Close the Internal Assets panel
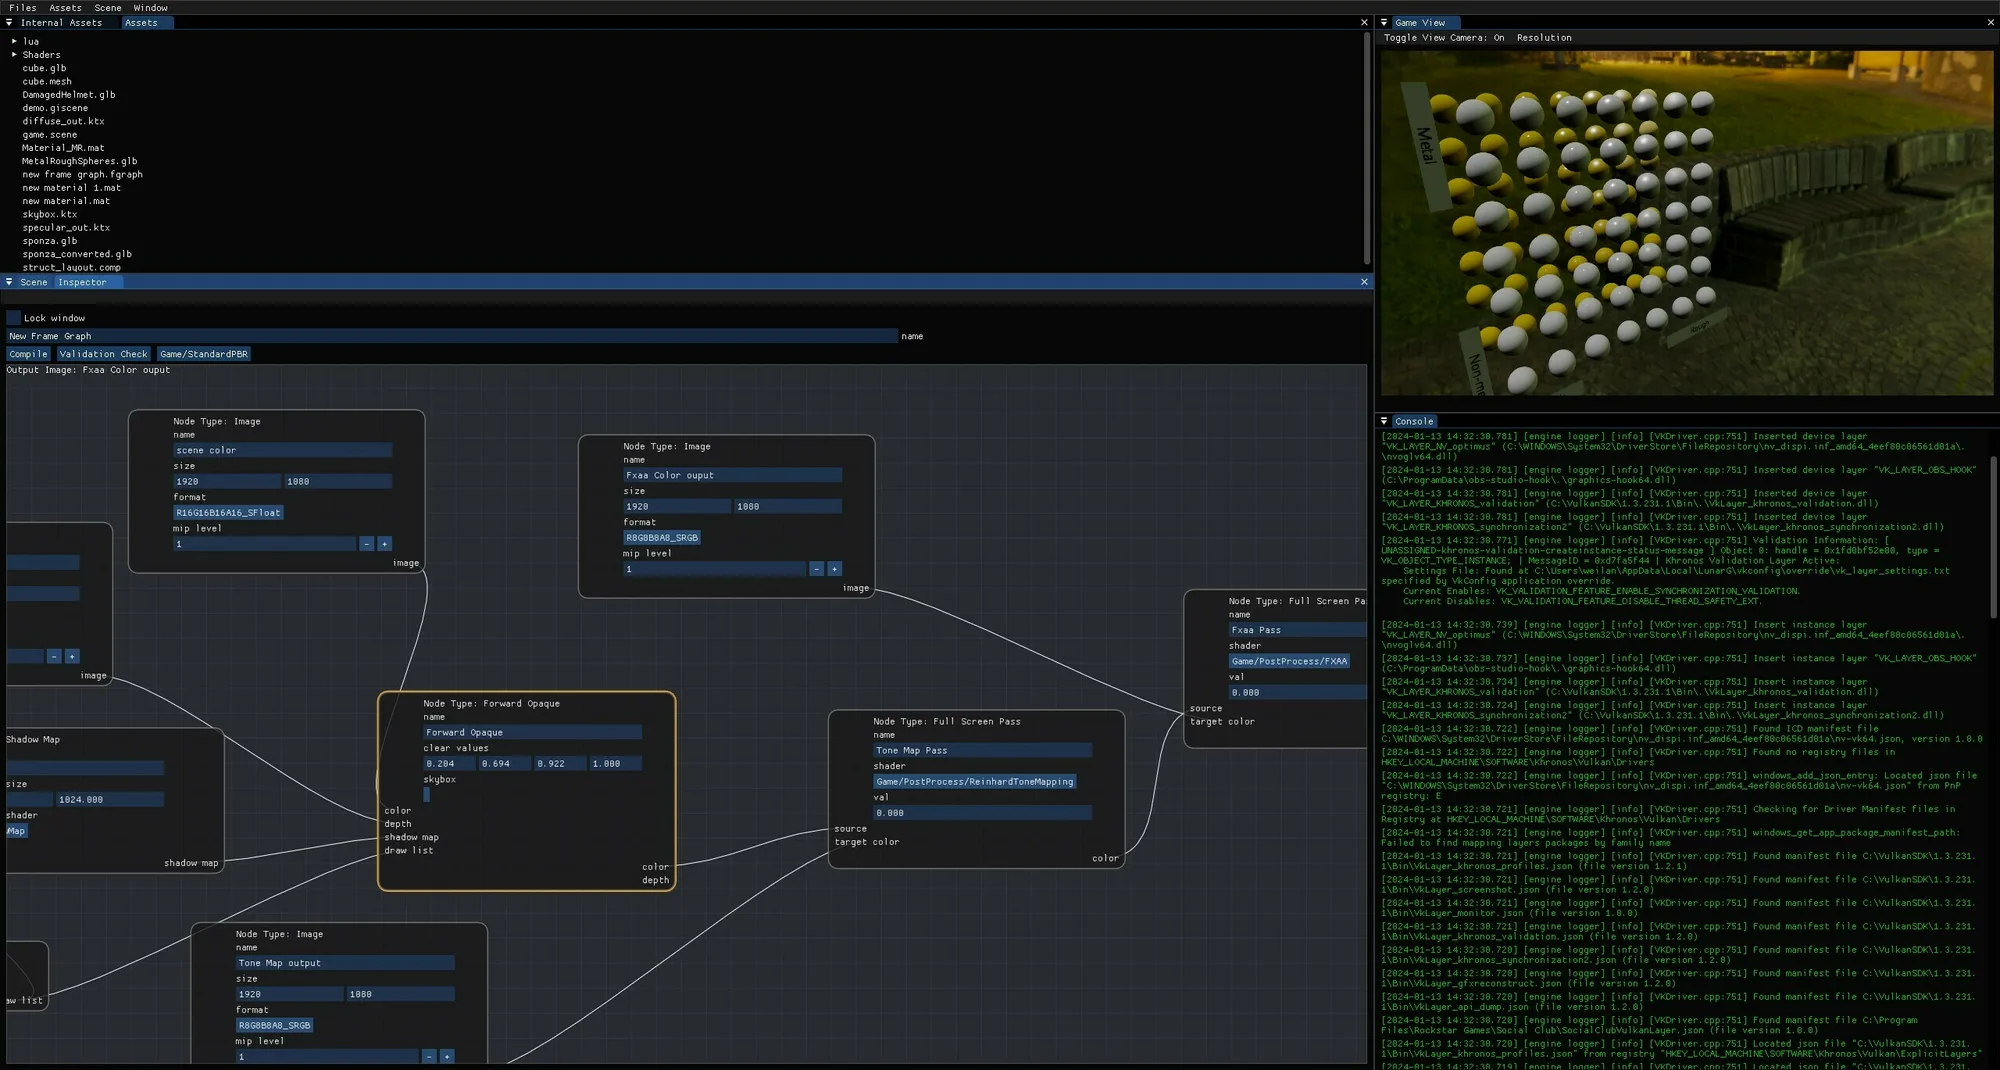Screen dimensions: 2000x1070 [1364, 22]
